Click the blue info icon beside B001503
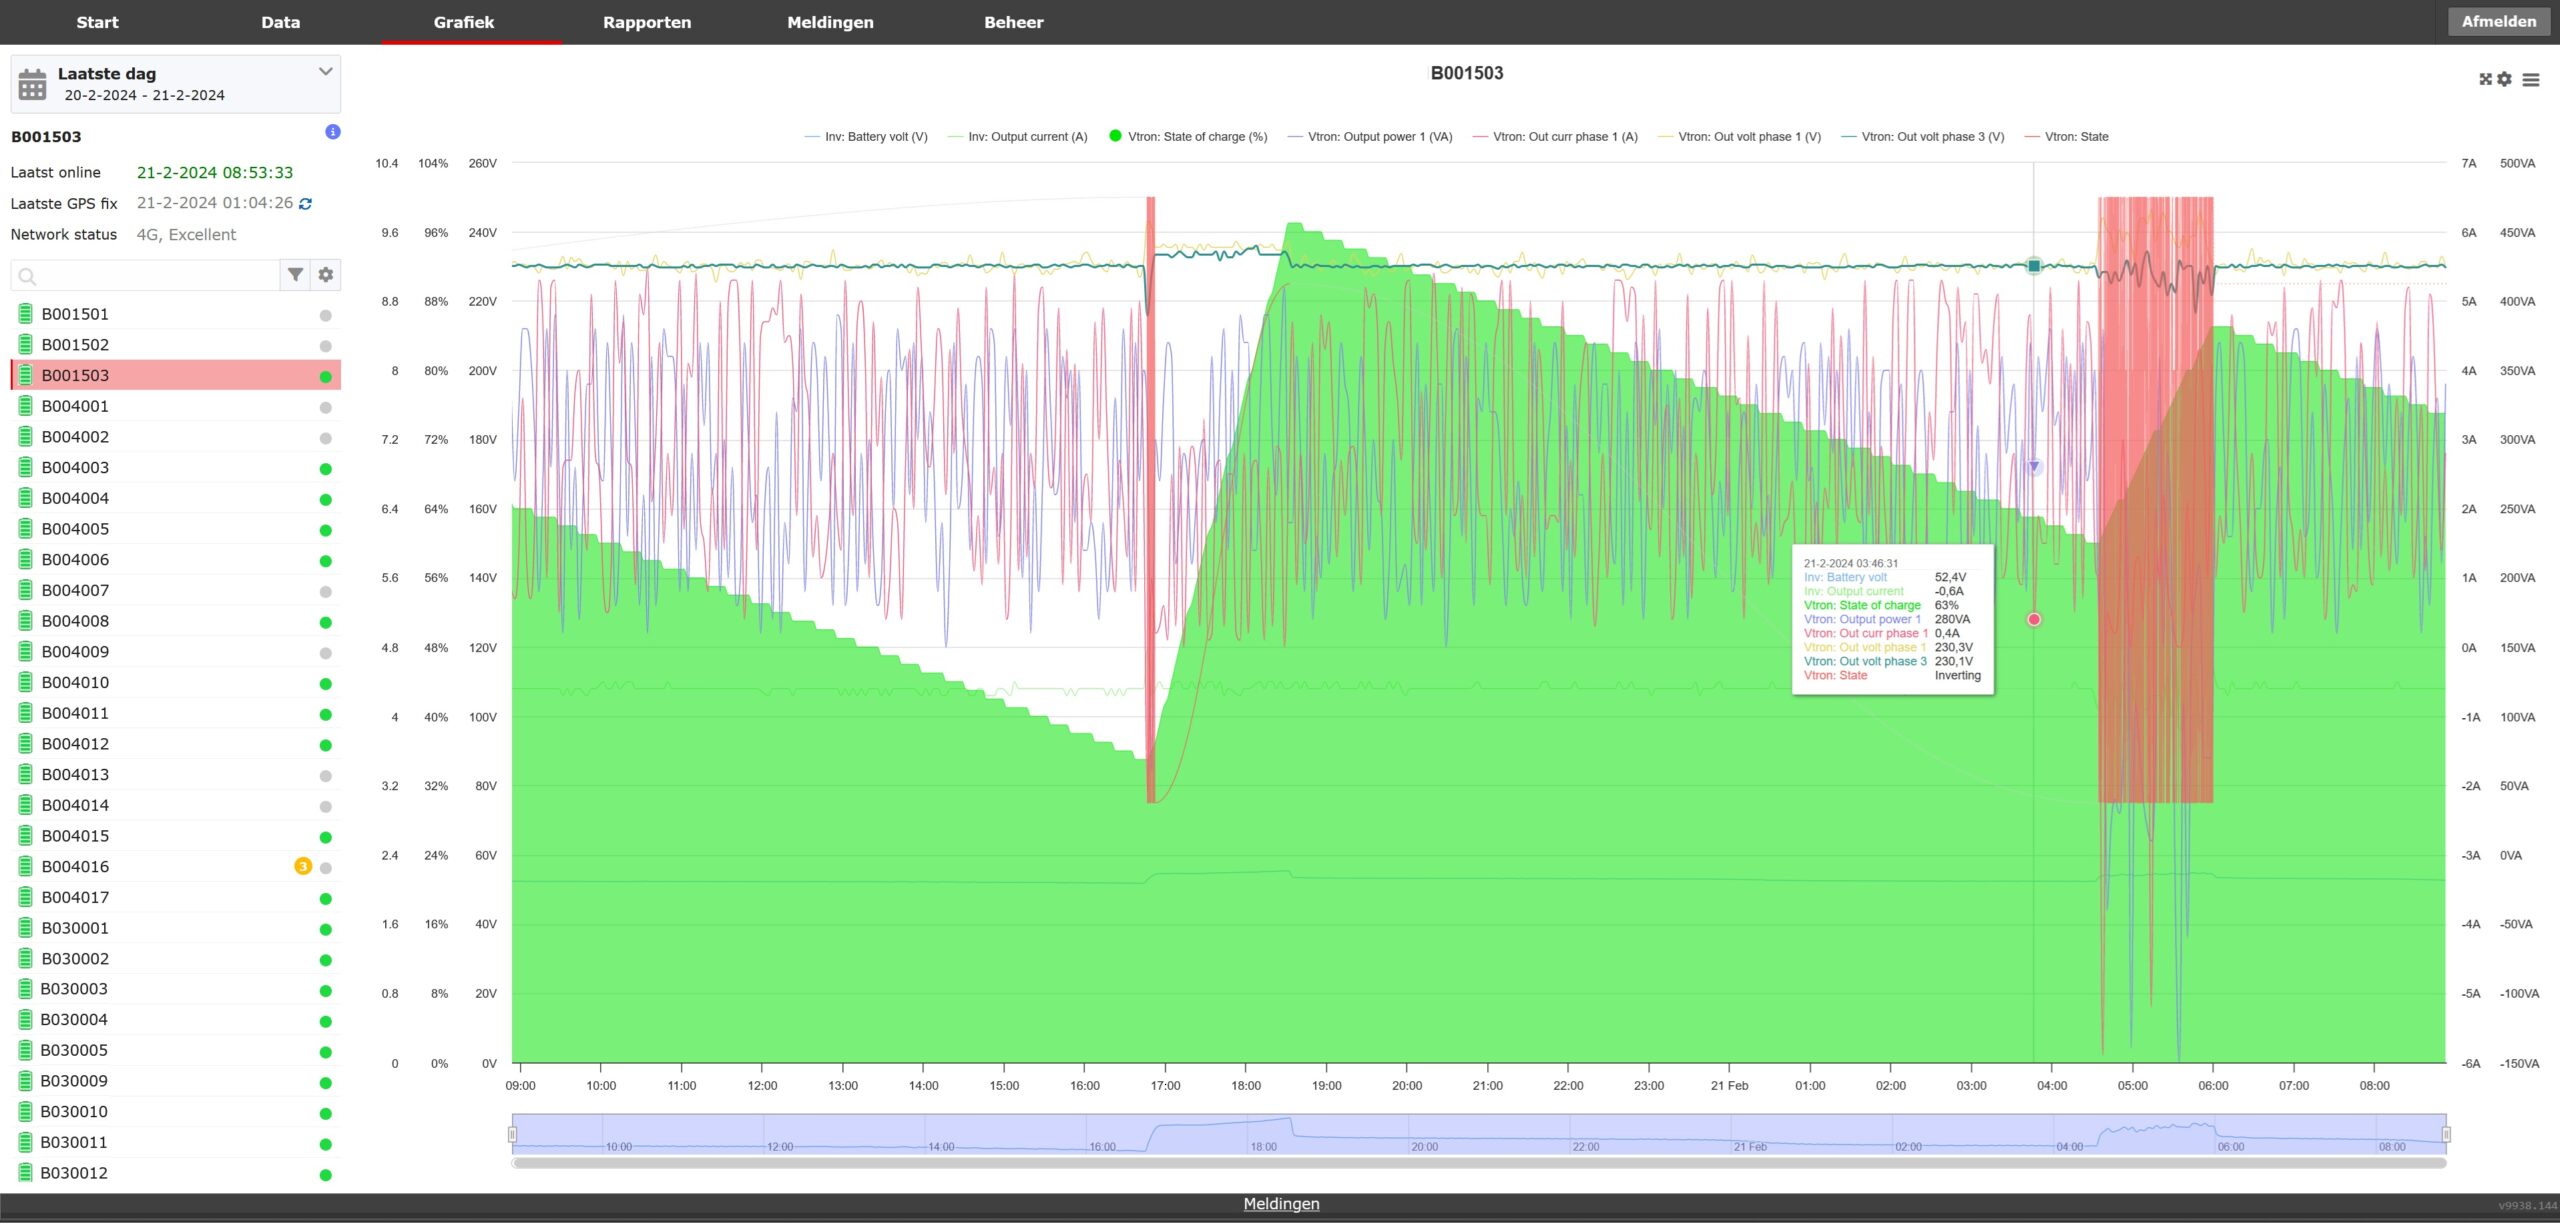This screenshot has height=1228, width=2560. coord(333,132)
